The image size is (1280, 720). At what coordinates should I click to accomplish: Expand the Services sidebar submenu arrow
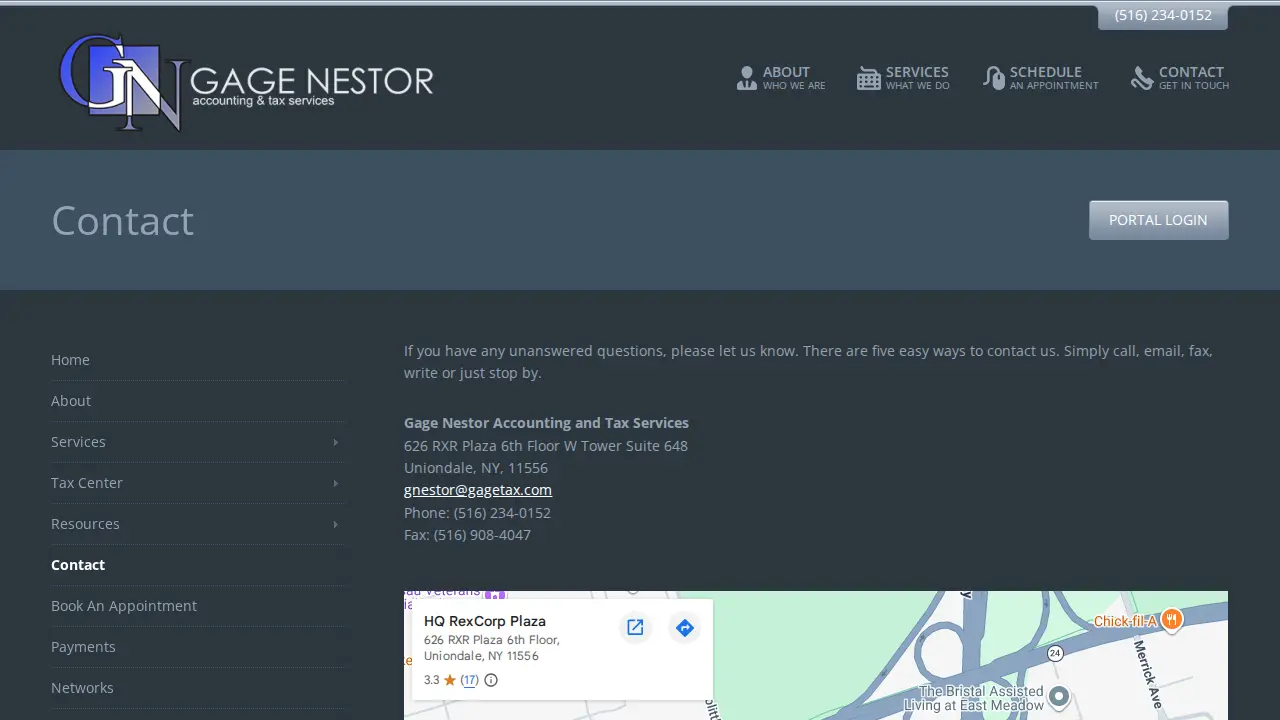coord(335,442)
